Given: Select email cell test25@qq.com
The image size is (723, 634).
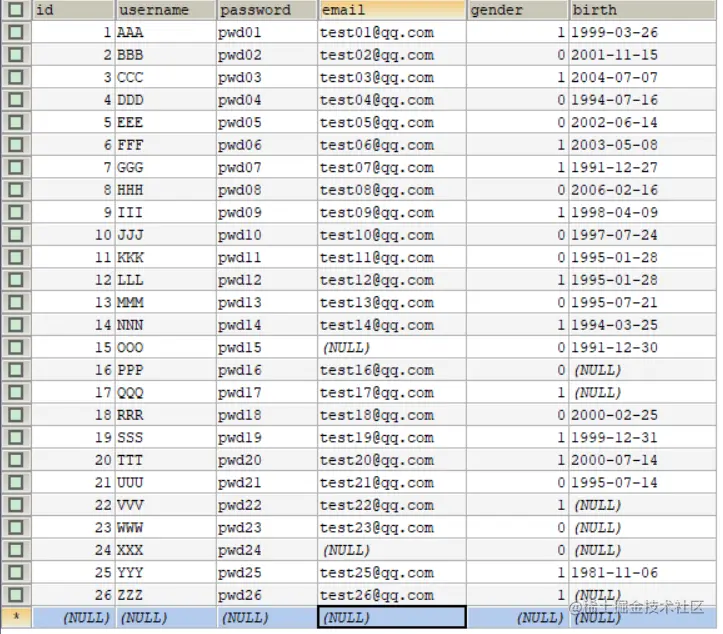Looking at the screenshot, I should 392,573.
